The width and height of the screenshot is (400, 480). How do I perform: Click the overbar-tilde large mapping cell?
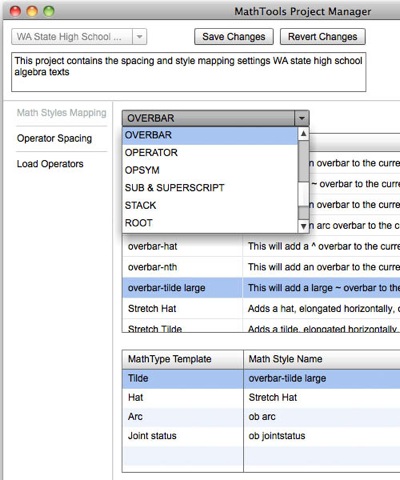coord(322,378)
